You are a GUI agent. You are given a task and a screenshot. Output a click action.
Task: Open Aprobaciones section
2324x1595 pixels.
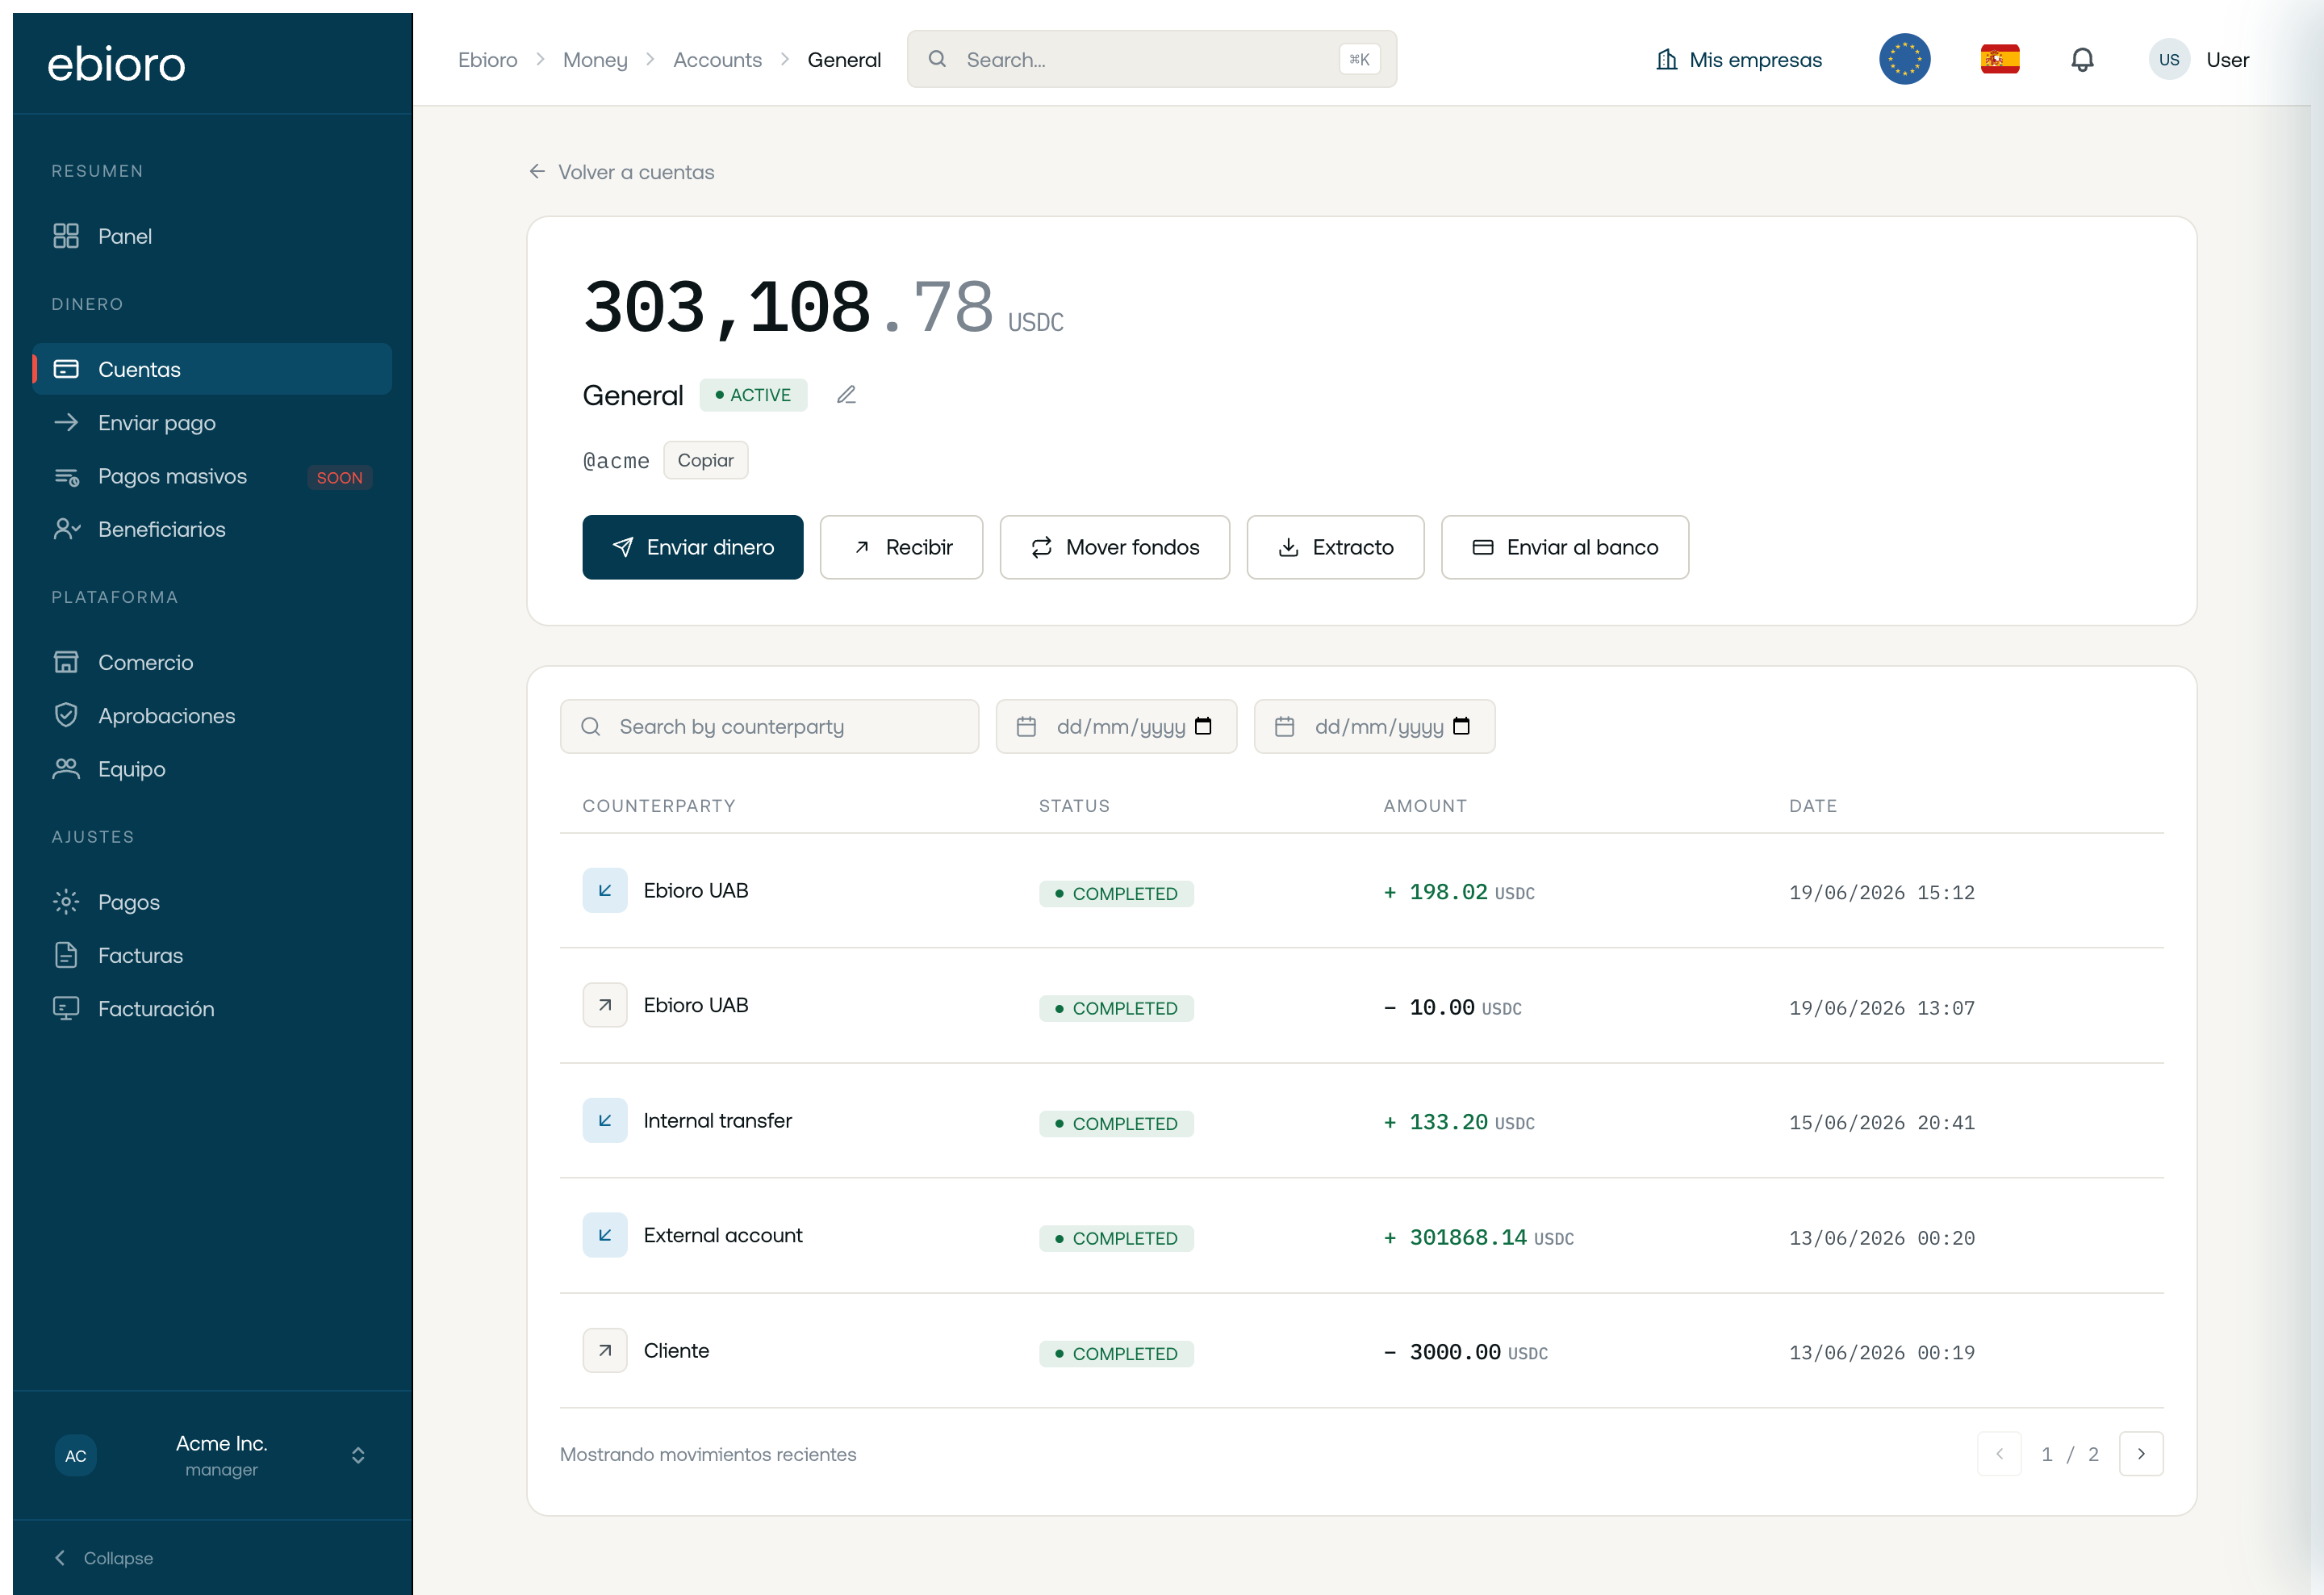[x=212, y=716]
